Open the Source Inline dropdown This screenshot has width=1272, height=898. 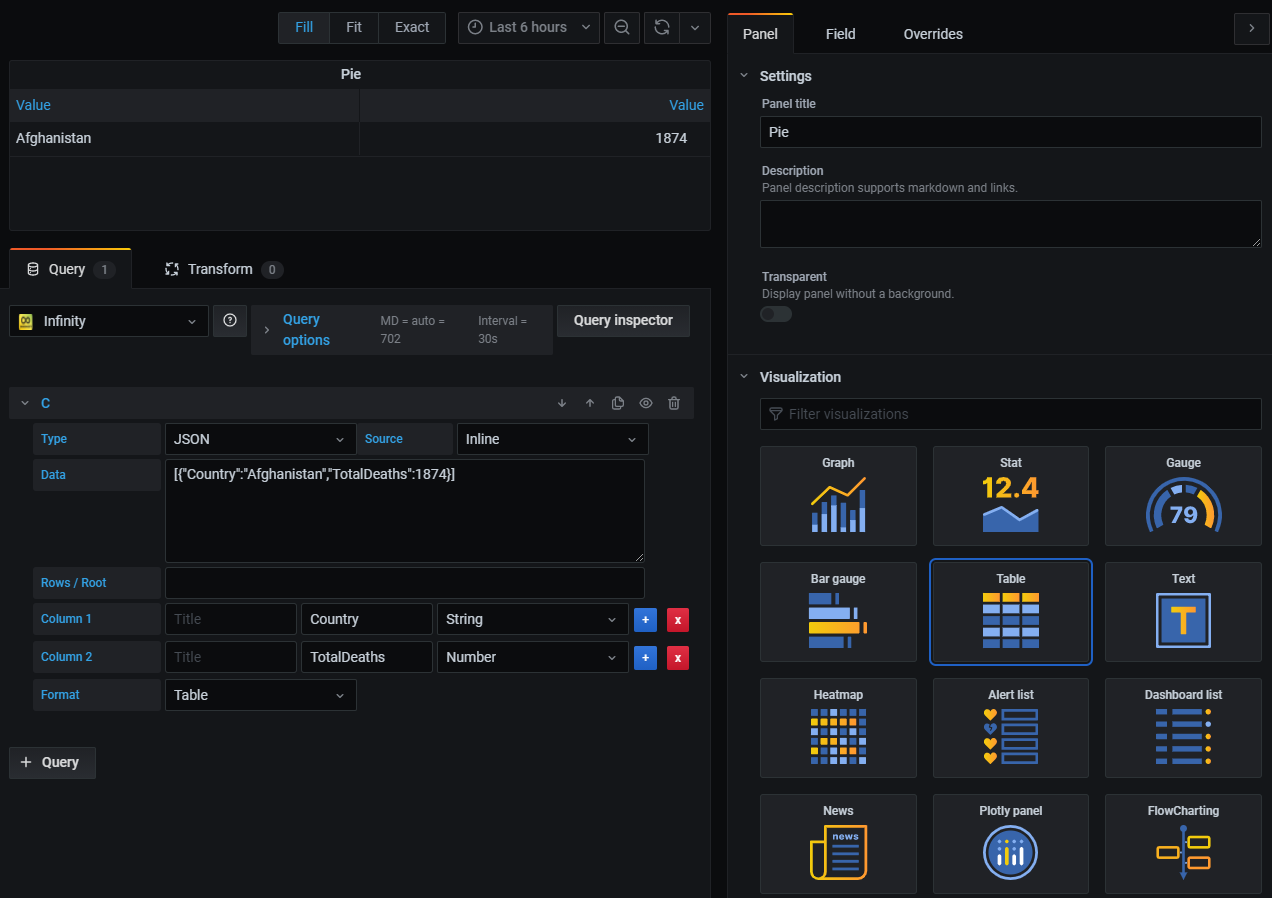(552, 439)
